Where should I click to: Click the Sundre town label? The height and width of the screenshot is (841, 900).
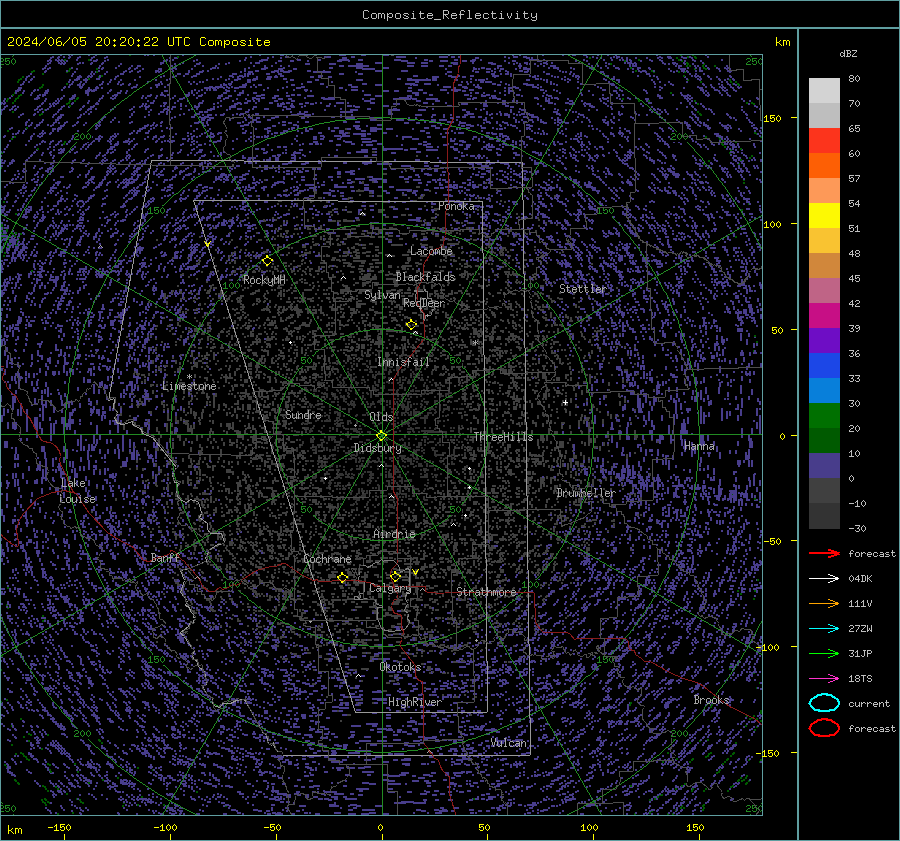[303, 414]
